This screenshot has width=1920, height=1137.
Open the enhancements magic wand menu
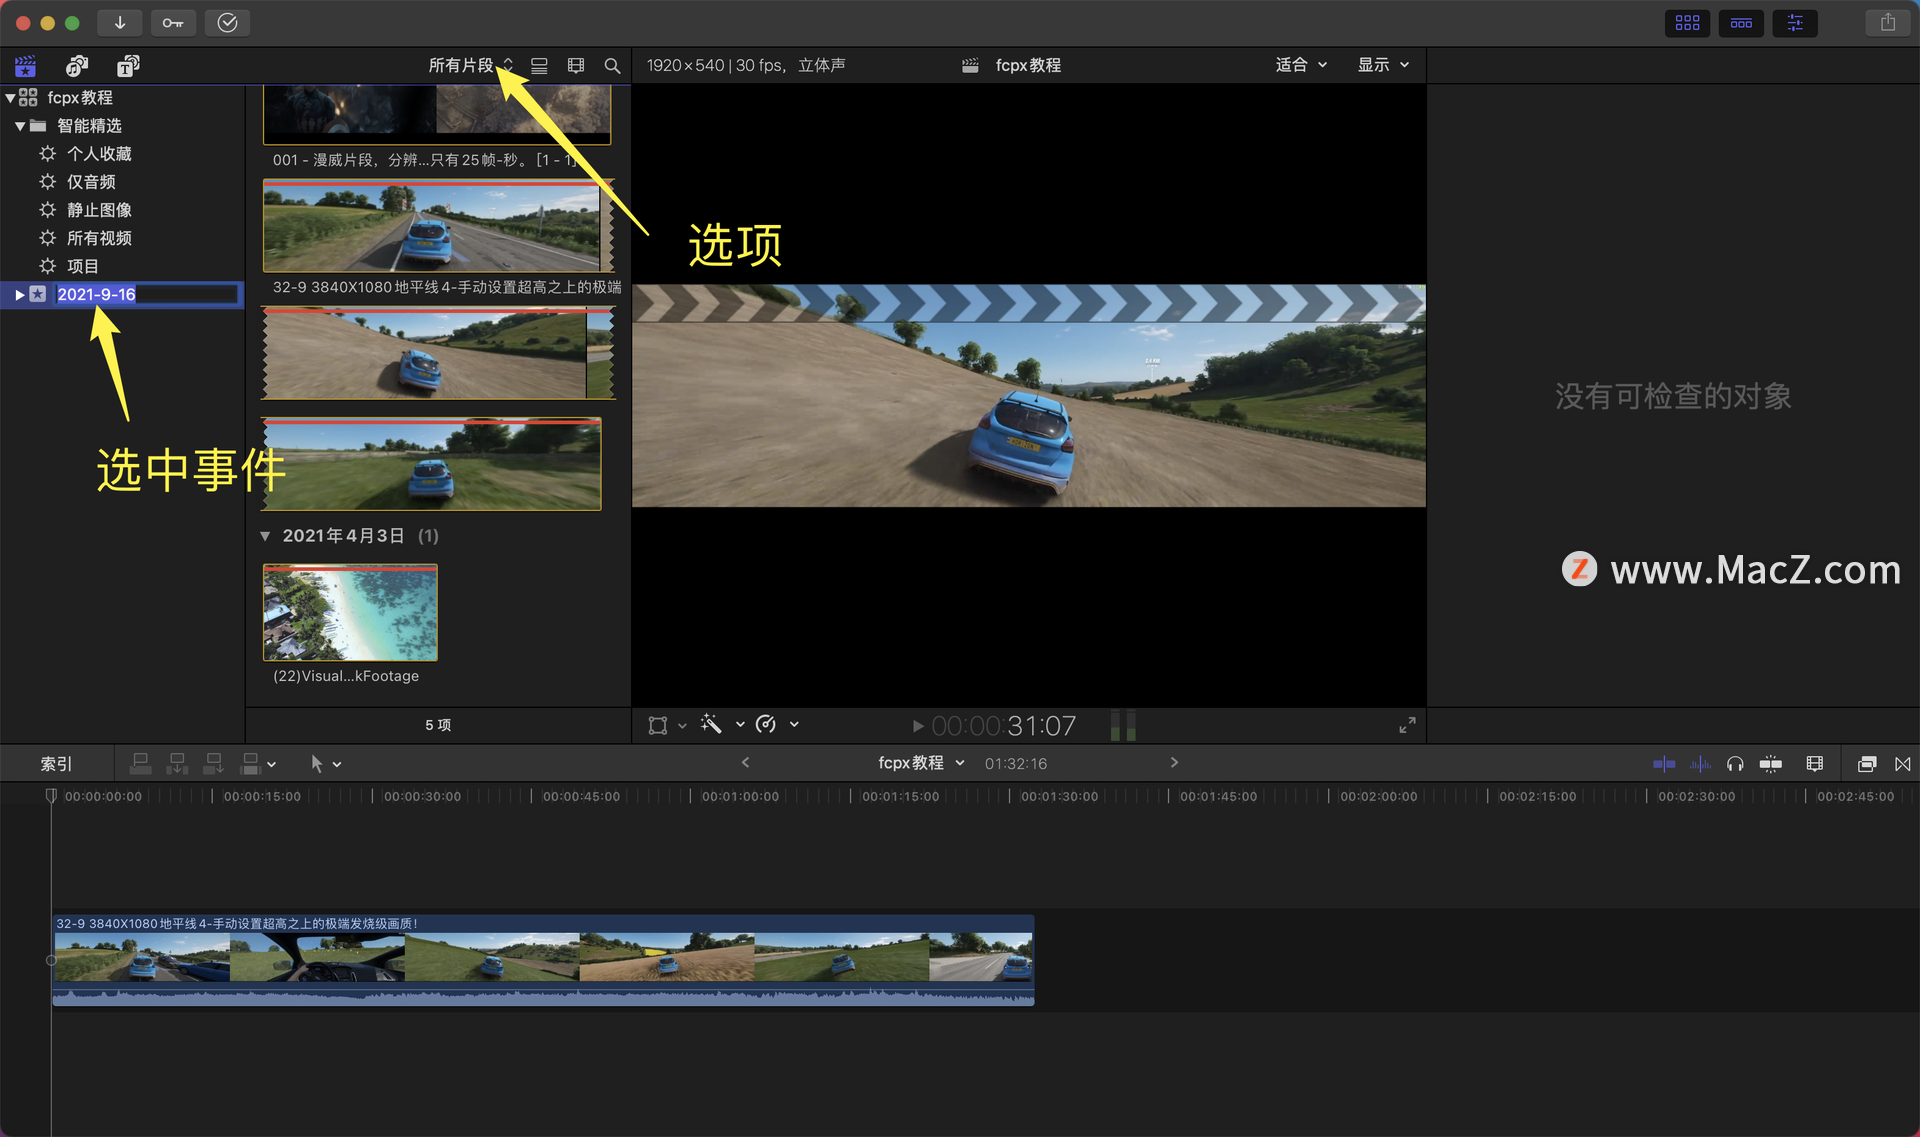tap(711, 724)
